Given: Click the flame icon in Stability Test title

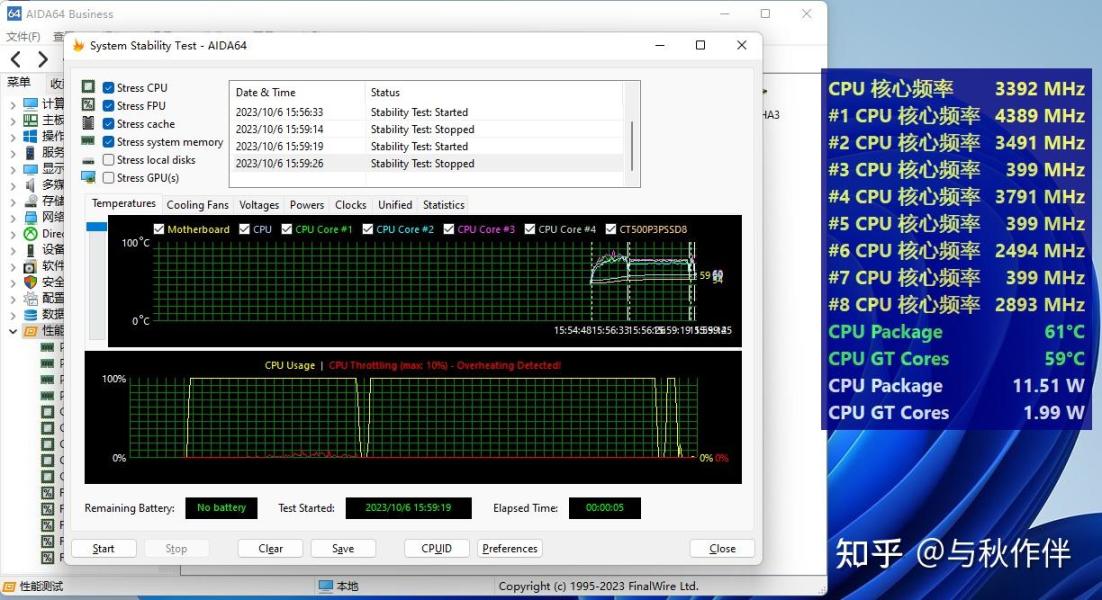Looking at the screenshot, I should 79,46.
